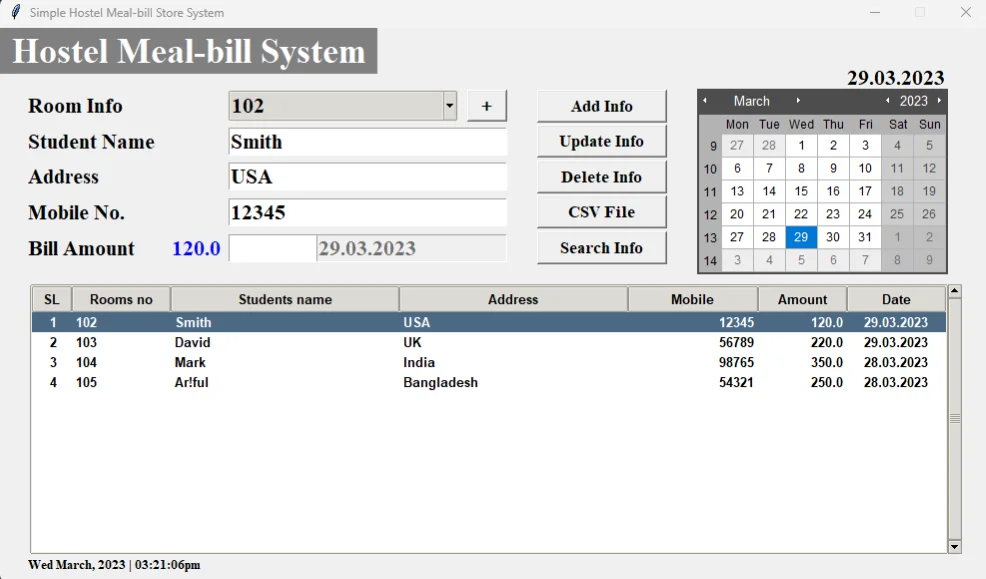Image resolution: width=986 pixels, height=579 pixels.
Task: Minimize the Hostel Meal-bill window
Action: (x=875, y=12)
